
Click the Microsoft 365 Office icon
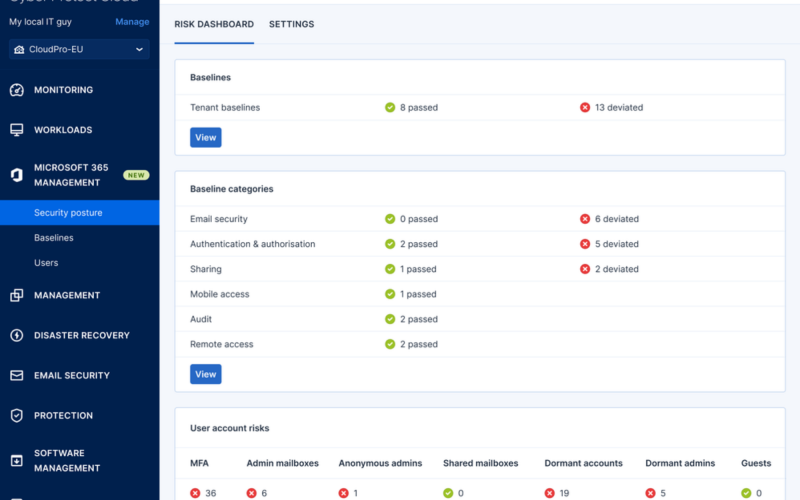click(x=17, y=175)
